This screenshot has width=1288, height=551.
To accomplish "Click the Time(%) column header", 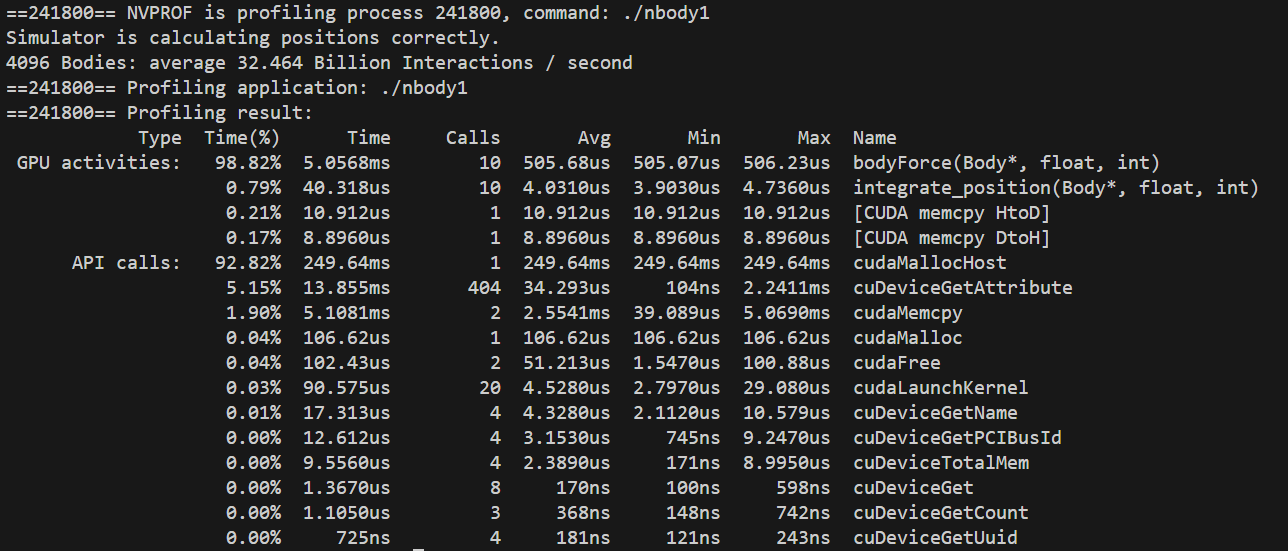I will (x=242, y=138).
